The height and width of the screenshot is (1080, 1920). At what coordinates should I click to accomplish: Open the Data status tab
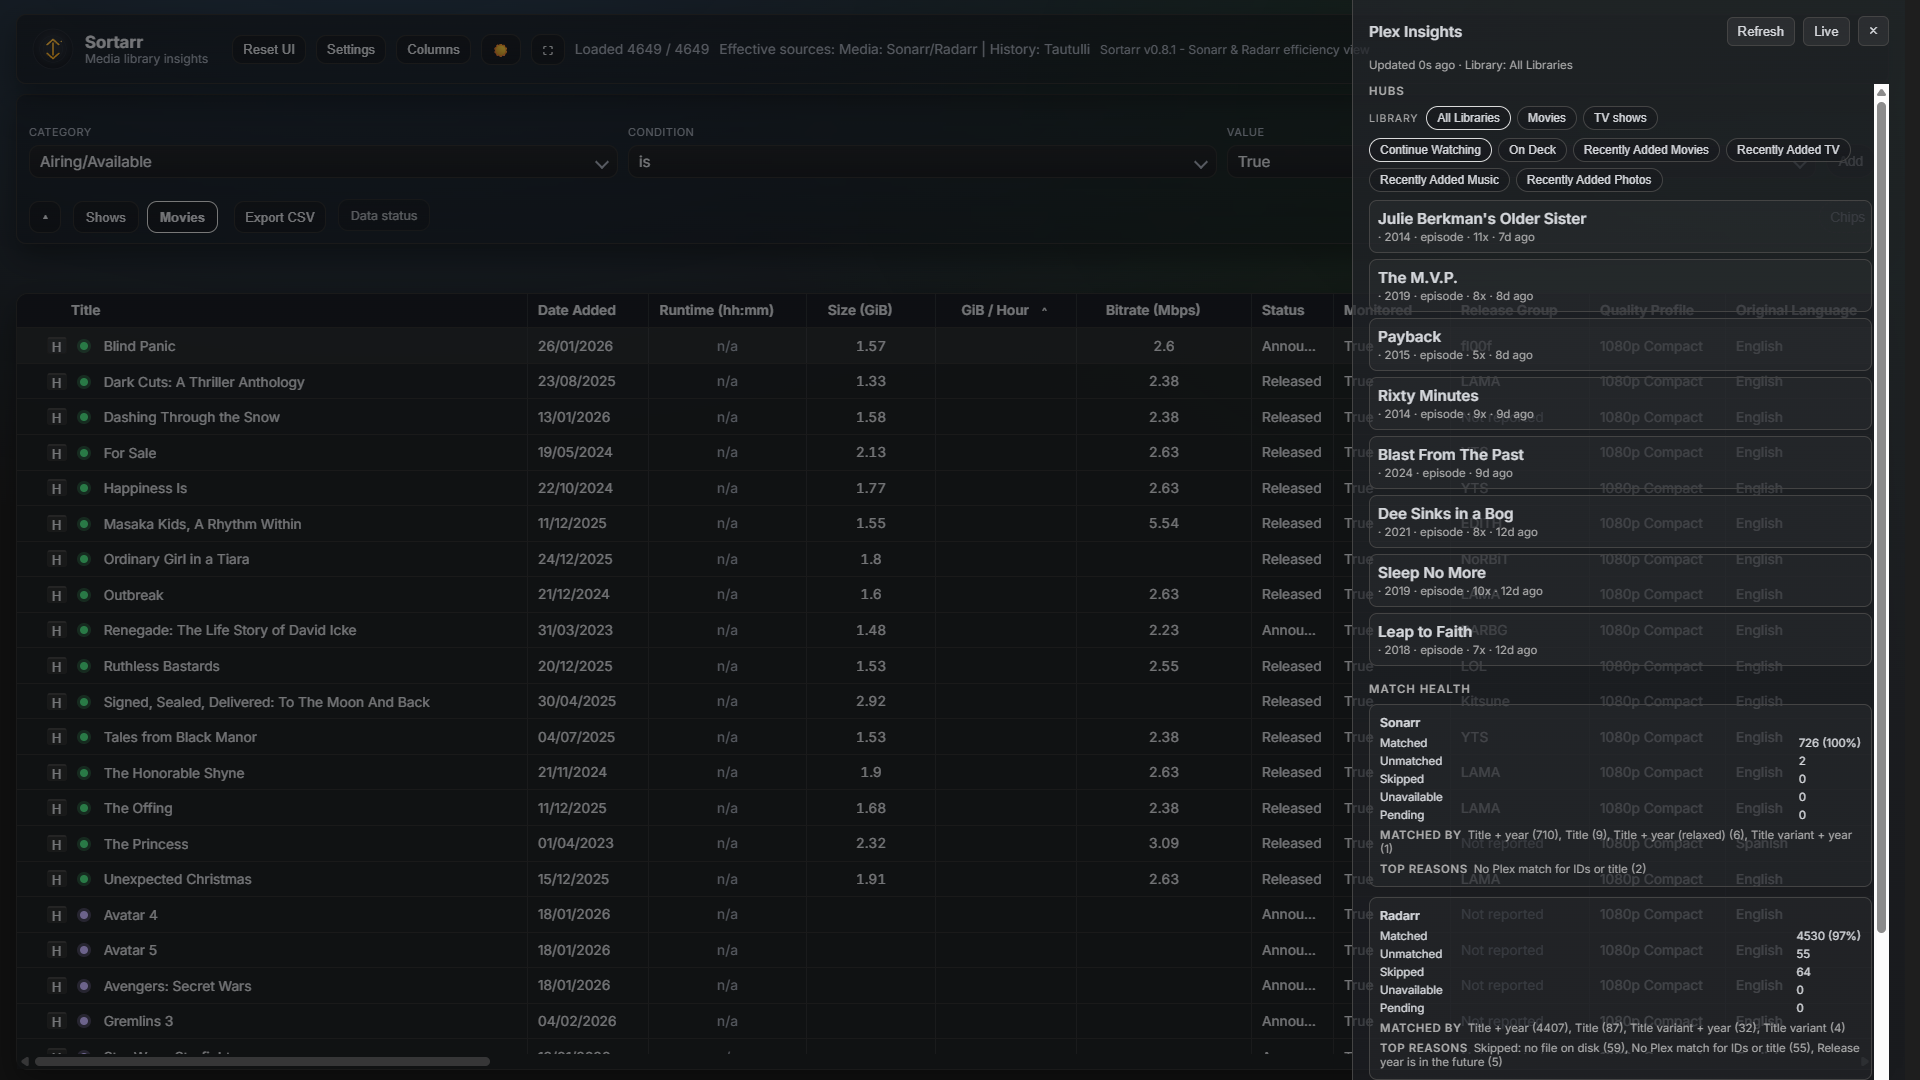382,216
